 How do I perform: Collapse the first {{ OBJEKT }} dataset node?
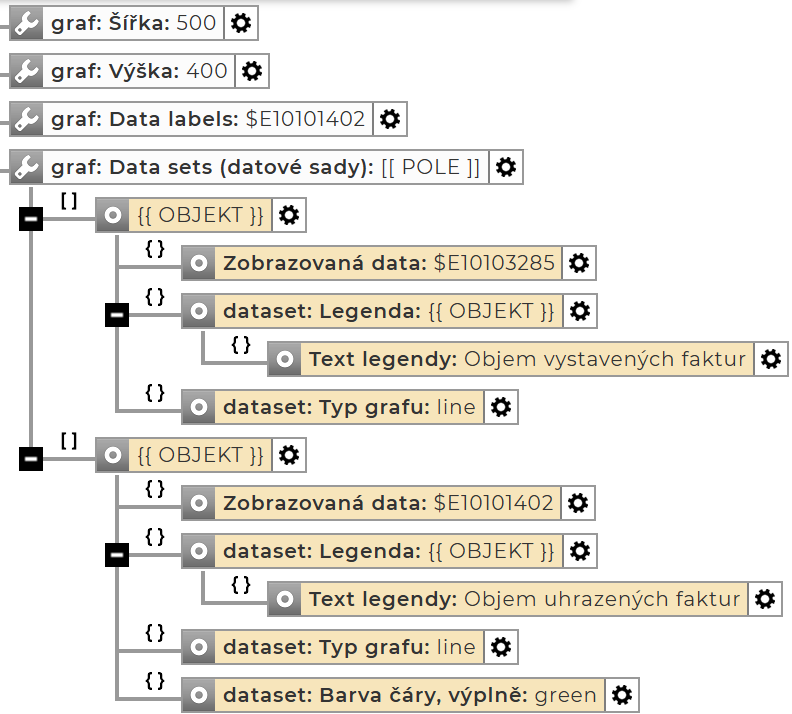coord(31,219)
